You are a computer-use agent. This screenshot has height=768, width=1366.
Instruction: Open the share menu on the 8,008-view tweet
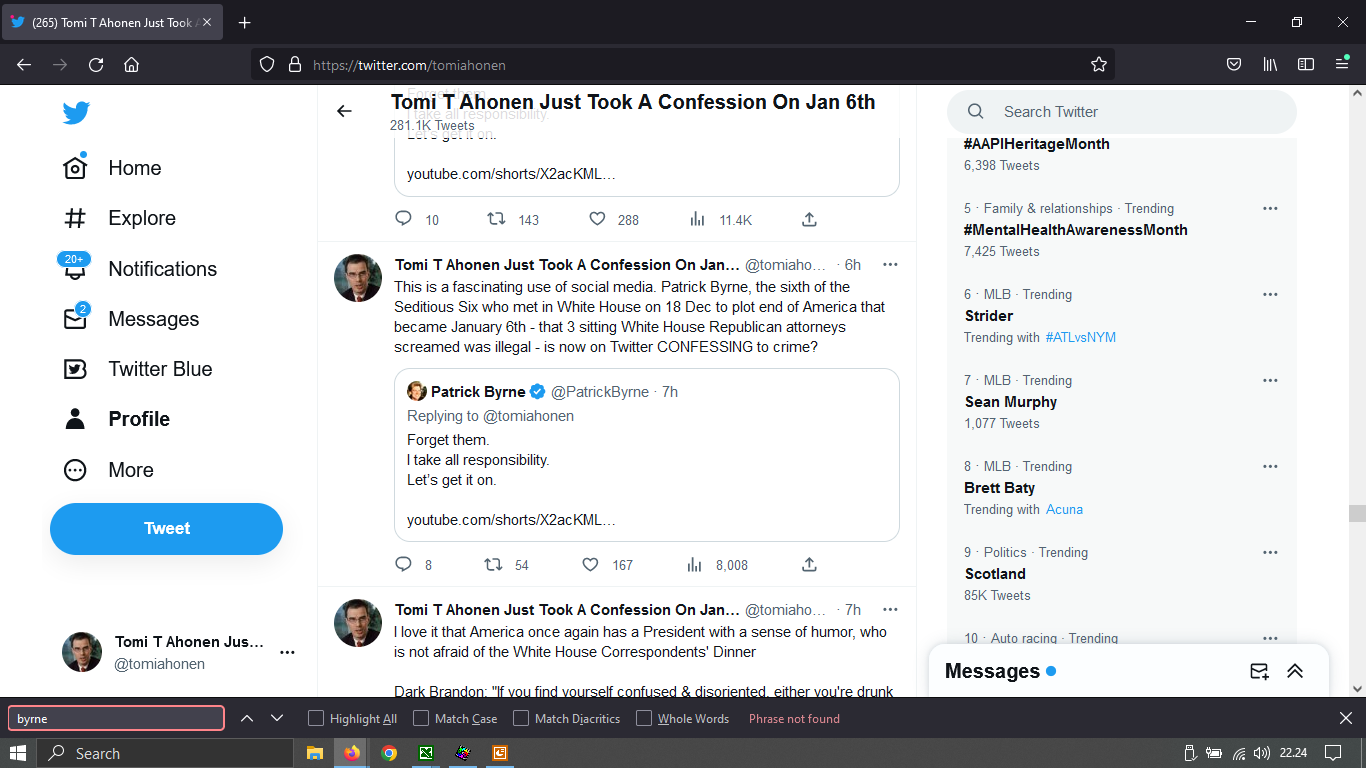click(809, 565)
